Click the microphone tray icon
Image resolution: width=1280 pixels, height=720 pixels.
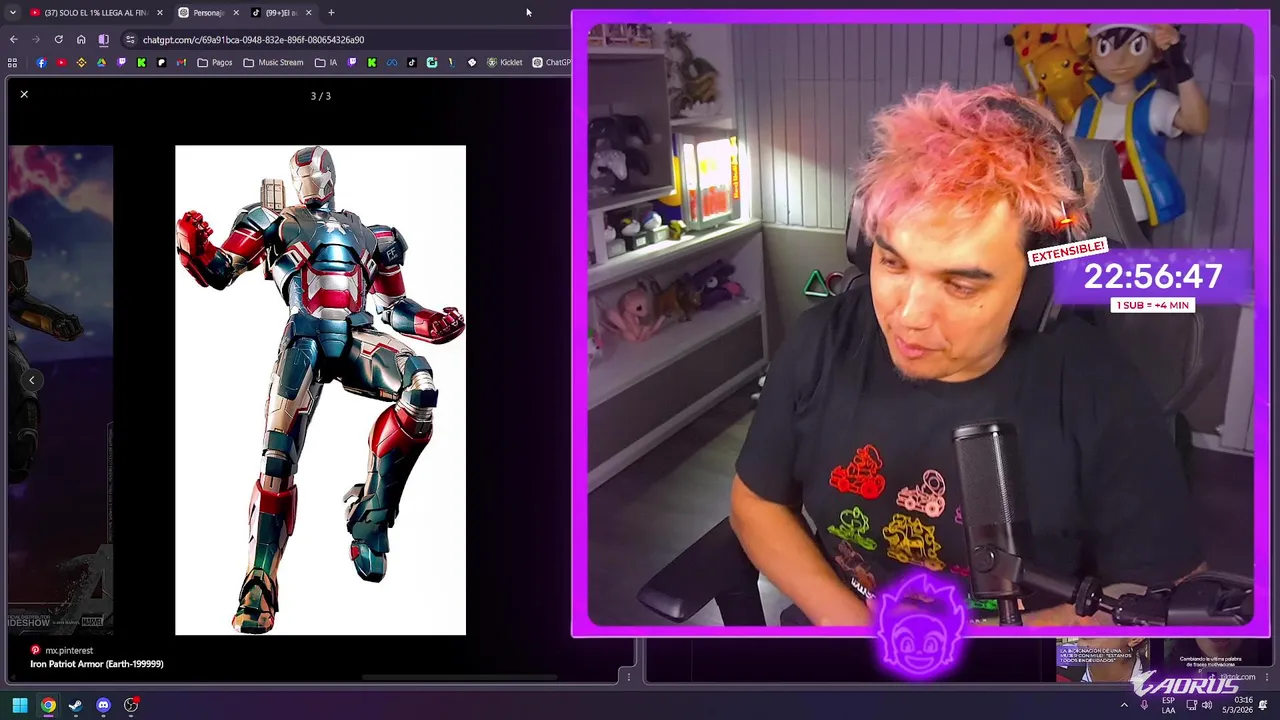coord(1144,705)
